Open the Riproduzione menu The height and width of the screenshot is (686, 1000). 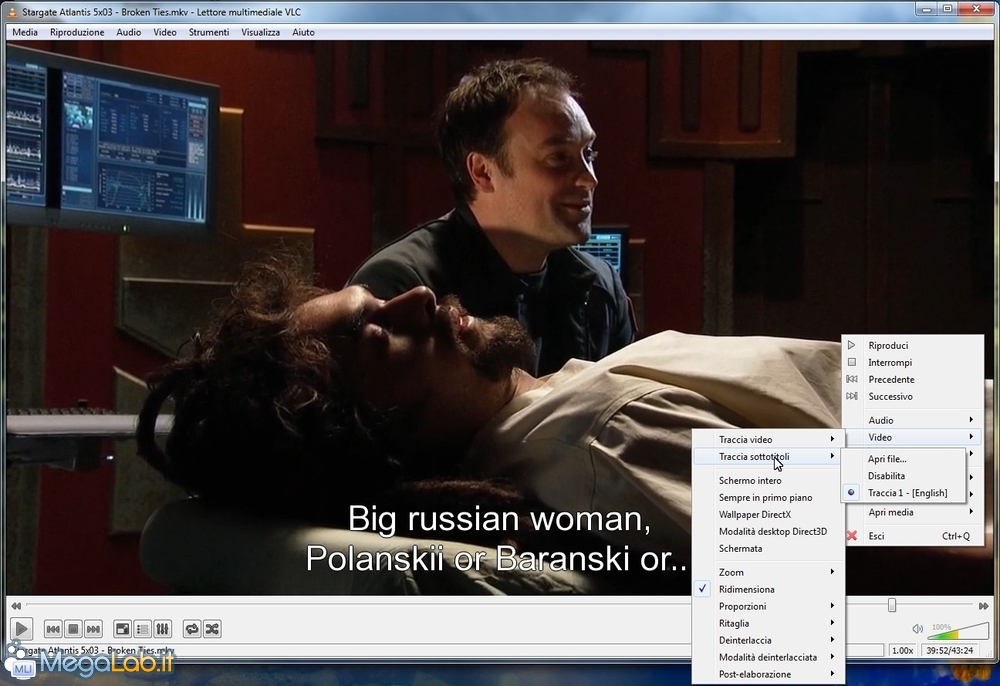[77, 33]
